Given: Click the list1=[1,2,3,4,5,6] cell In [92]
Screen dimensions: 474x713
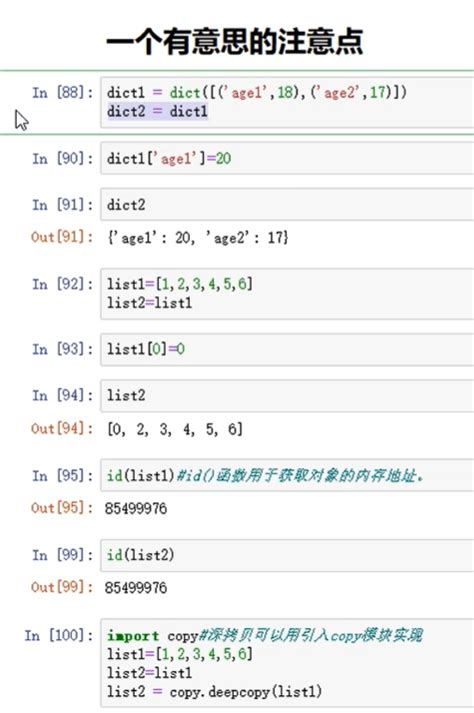Looking at the screenshot, I should 287,294.
